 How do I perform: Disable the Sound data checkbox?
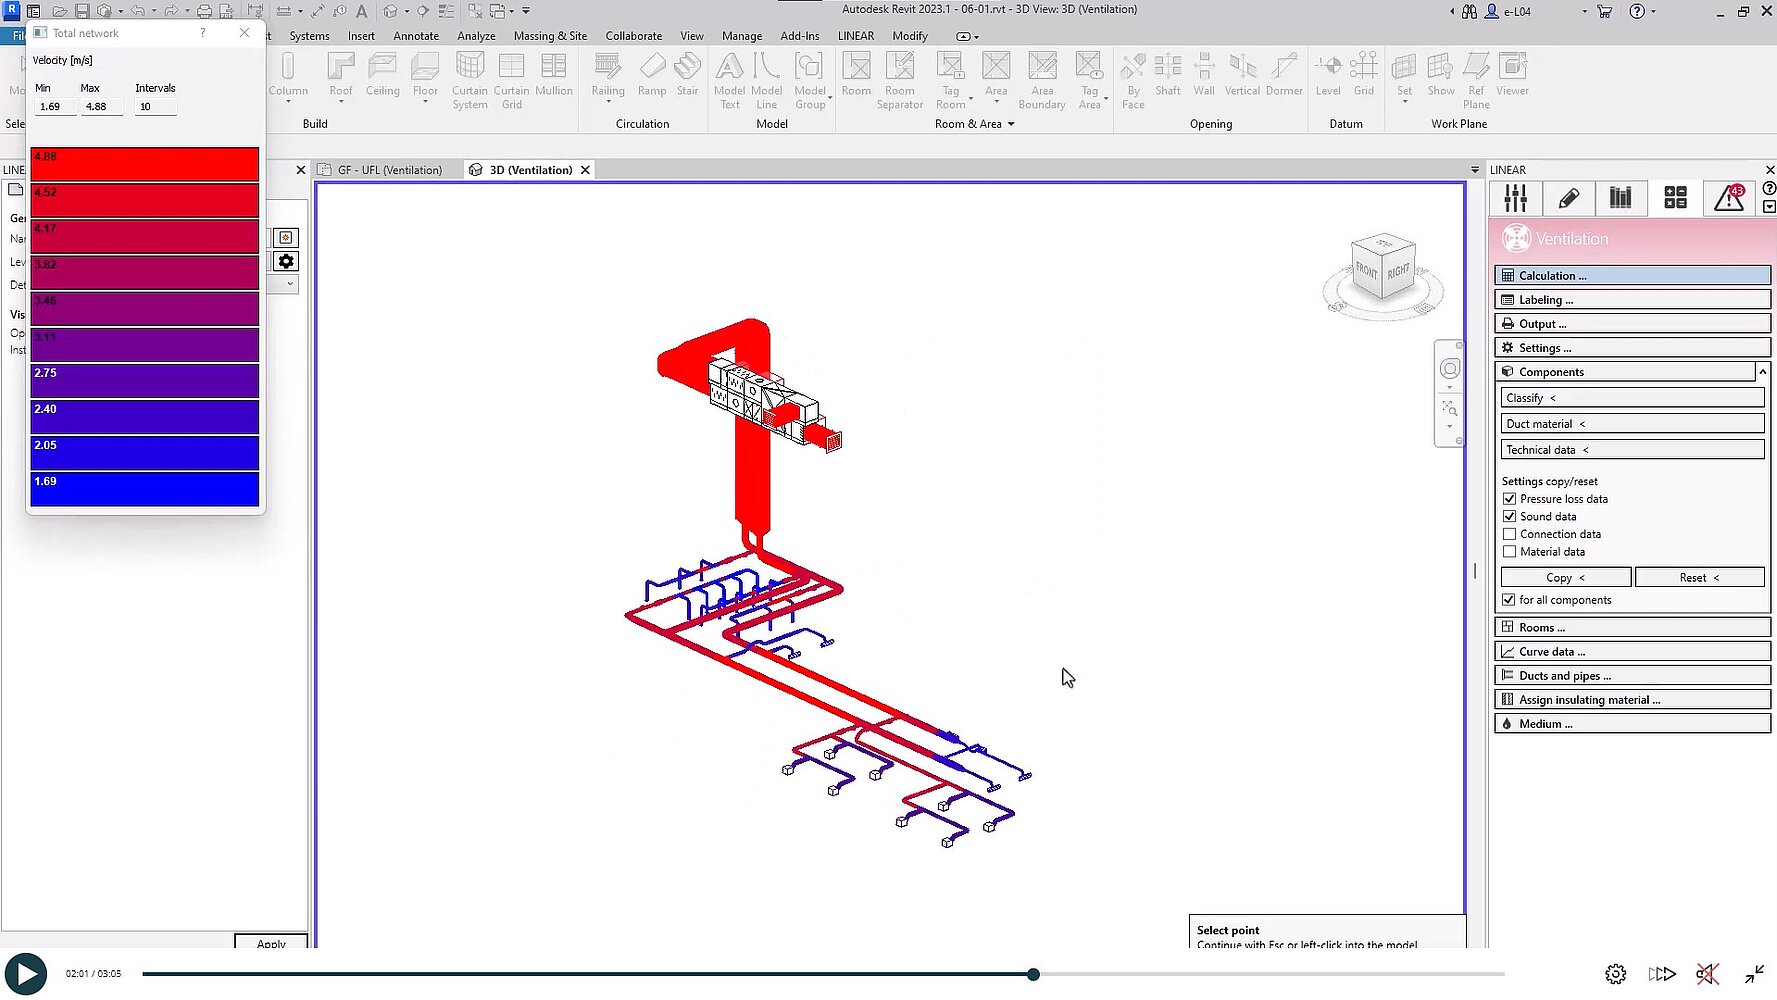(1510, 516)
